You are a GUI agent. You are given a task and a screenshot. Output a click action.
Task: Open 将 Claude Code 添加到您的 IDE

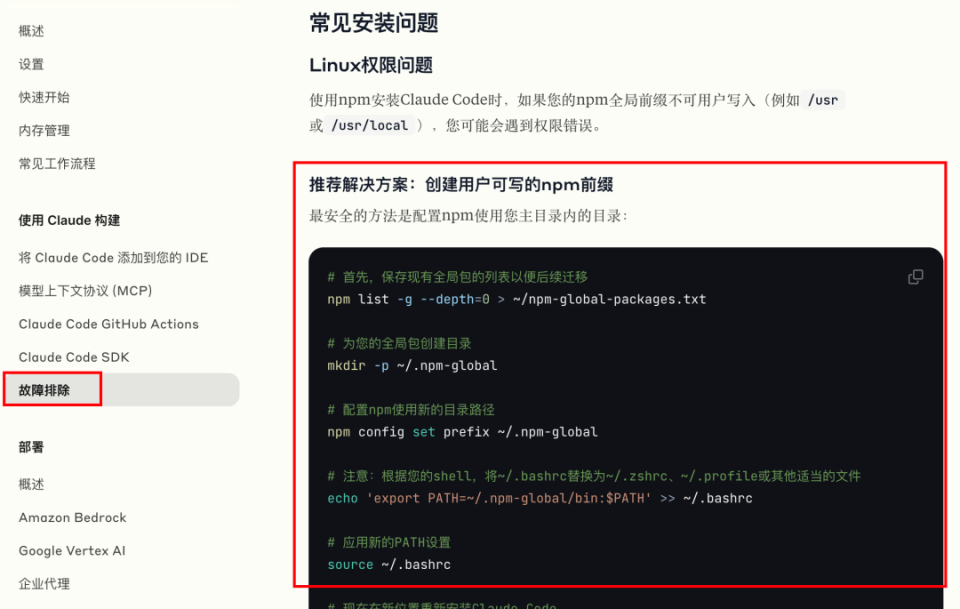tap(113, 258)
